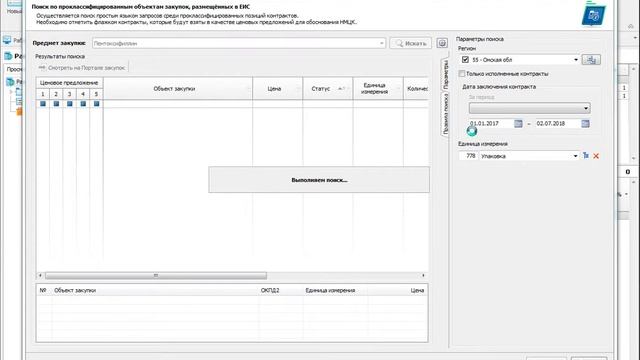Switch to the Параметры vertical tab
Screen dimensions: 640x360
[x=445, y=75]
